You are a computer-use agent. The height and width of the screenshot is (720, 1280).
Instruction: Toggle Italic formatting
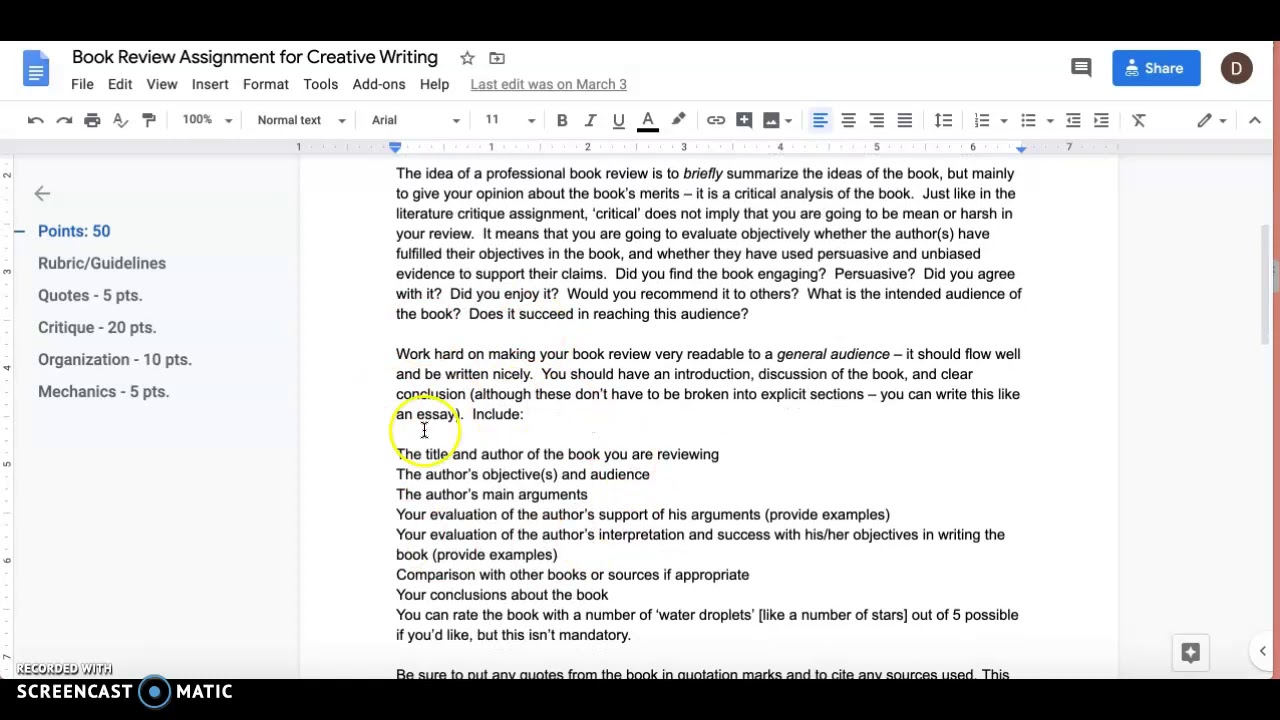coord(590,120)
